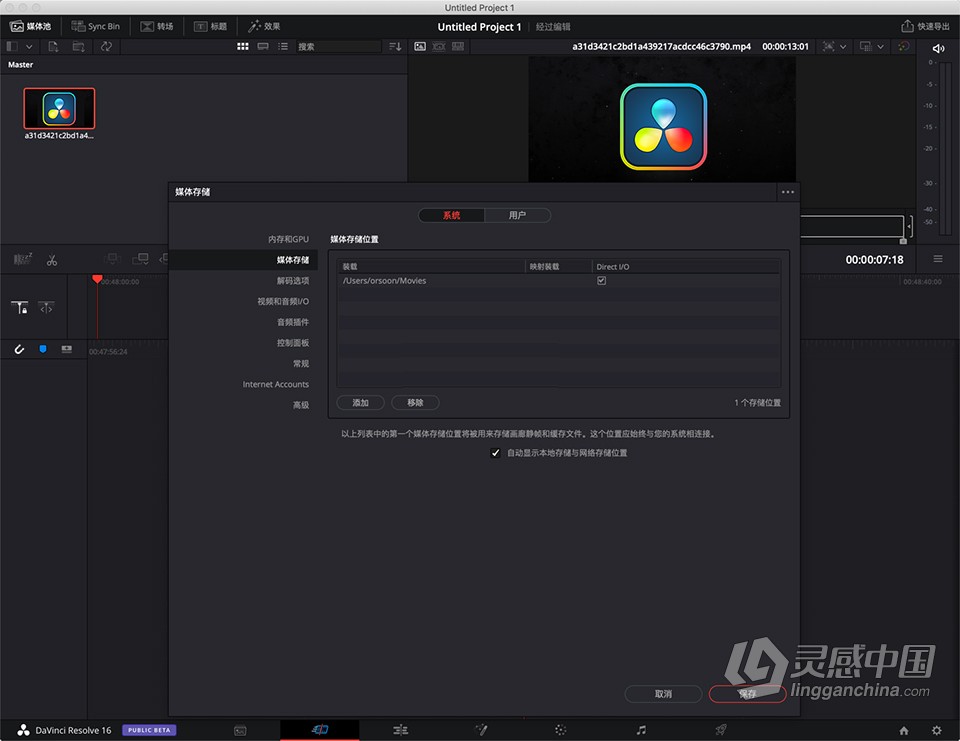Enable Direct I/O for /Users/orsoon/Movies
Image resolution: width=960 pixels, height=741 pixels.
tap(601, 280)
